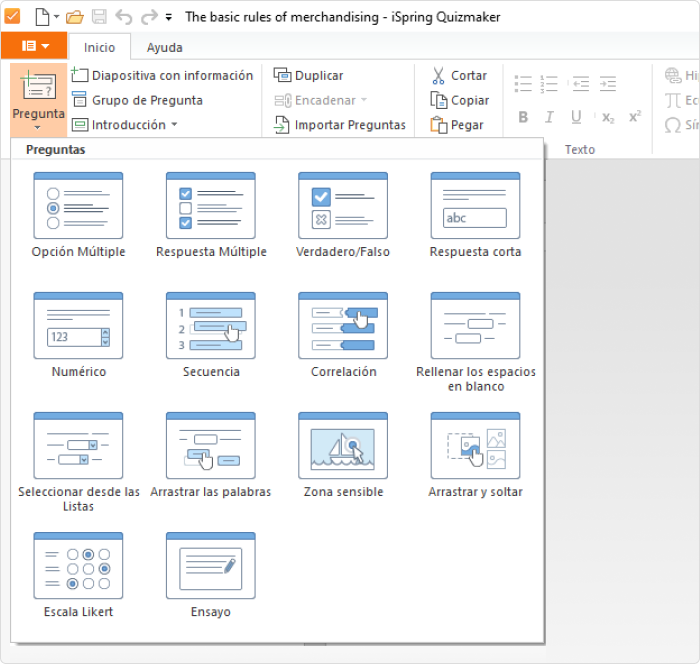The image size is (700, 664).
Task: Create a new quiz document
Action: click(42, 17)
